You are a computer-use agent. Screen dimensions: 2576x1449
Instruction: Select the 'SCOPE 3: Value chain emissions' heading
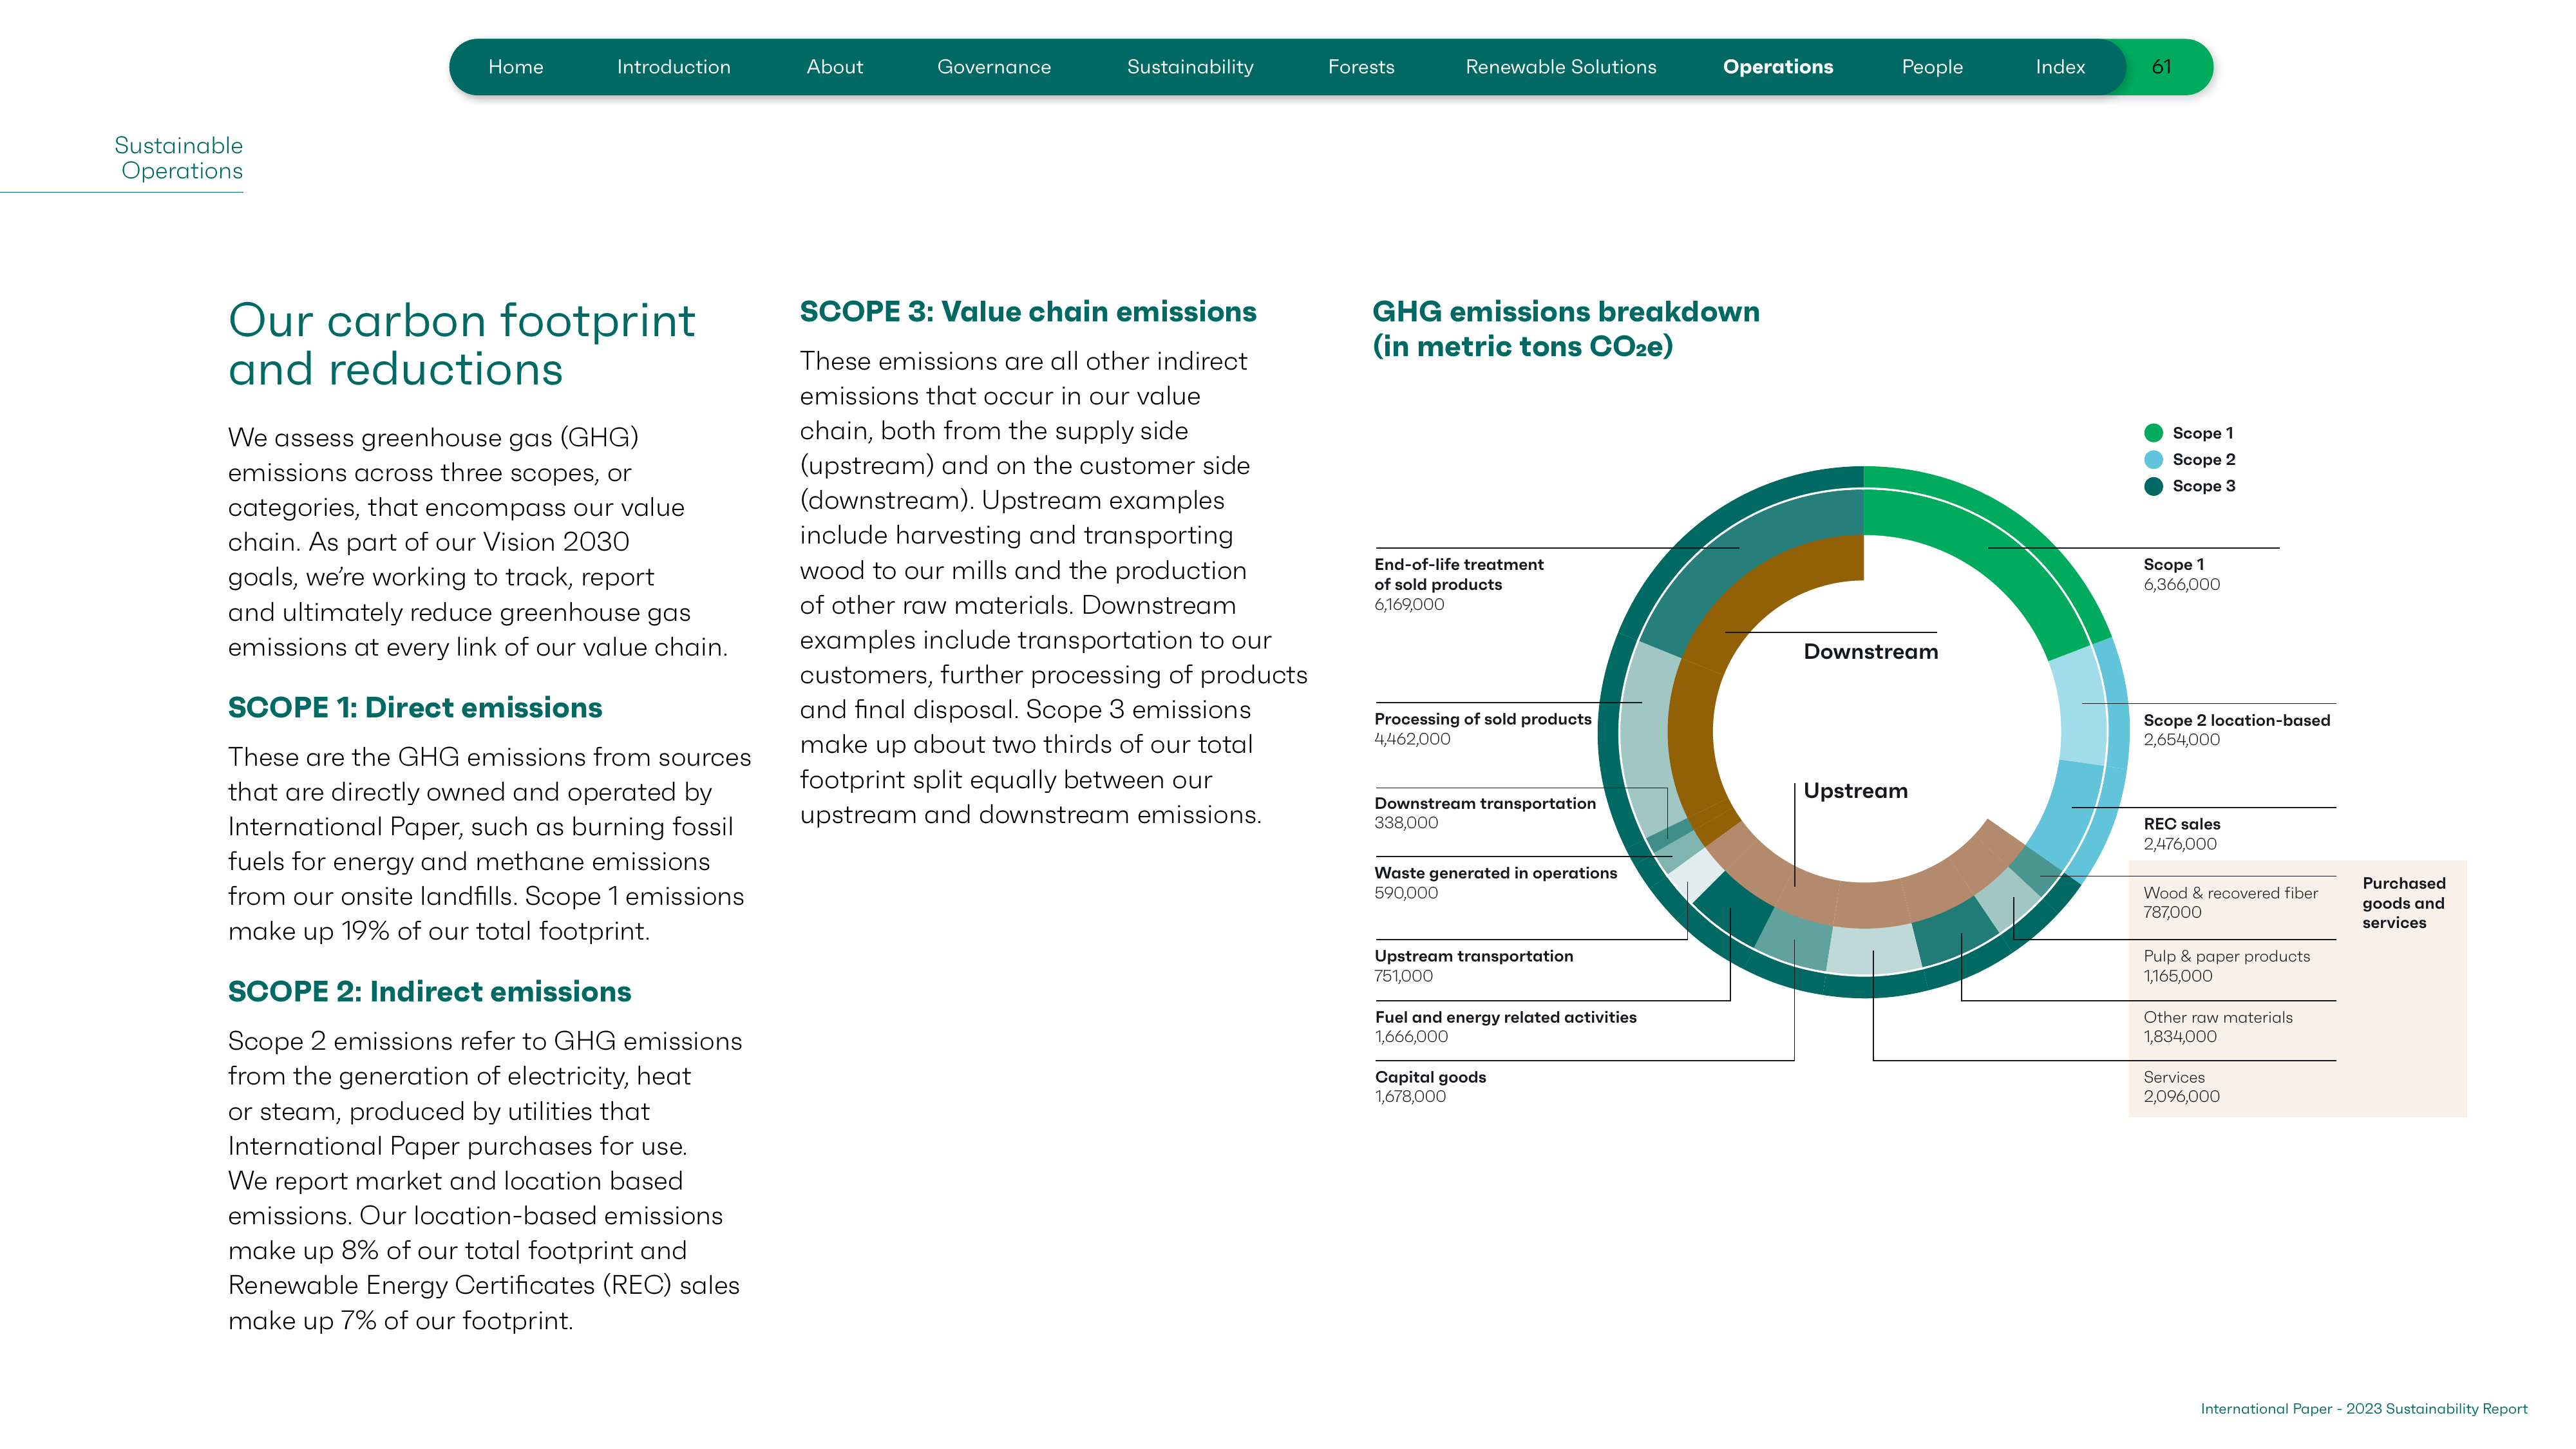[1027, 311]
